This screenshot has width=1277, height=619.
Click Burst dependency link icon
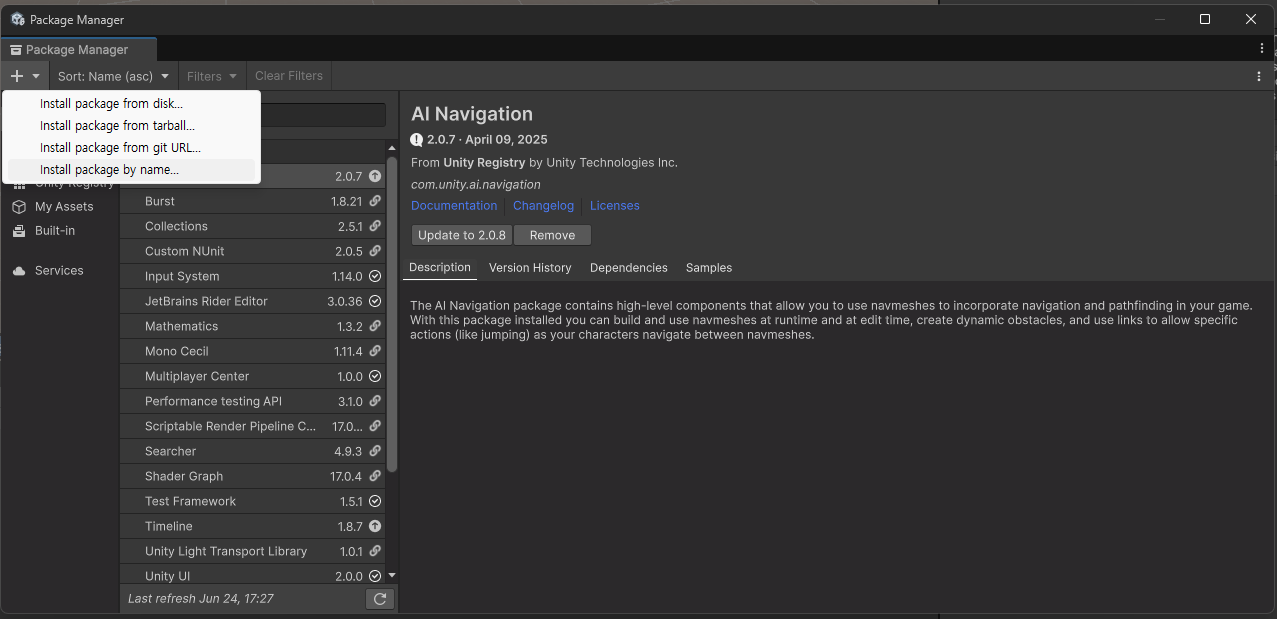click(x=375, y=201)
